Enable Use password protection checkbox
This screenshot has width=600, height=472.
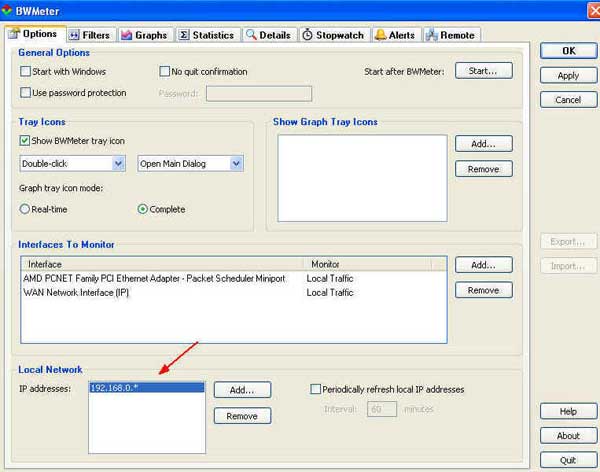pos(25,93)
